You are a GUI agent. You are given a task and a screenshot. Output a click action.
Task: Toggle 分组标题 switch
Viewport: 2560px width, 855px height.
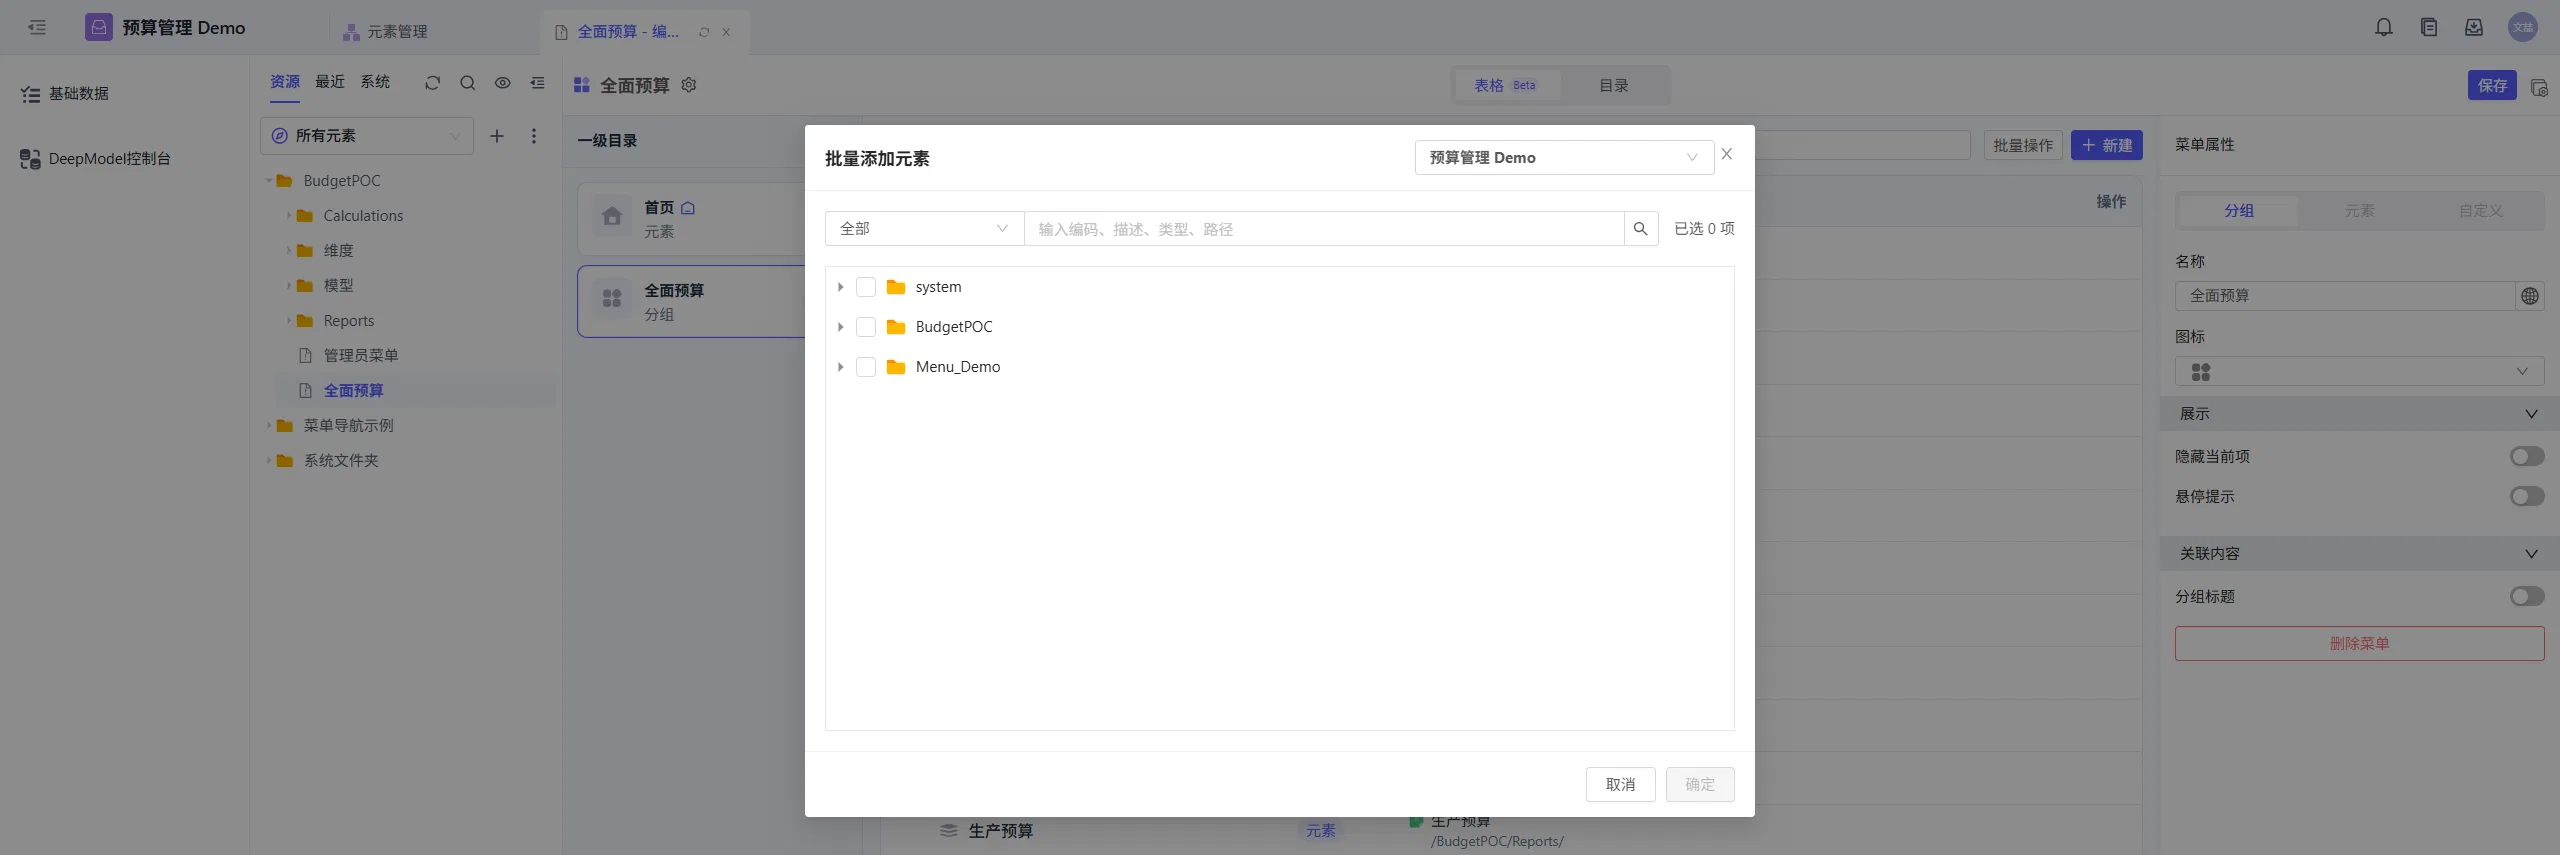click(2527, 597)
